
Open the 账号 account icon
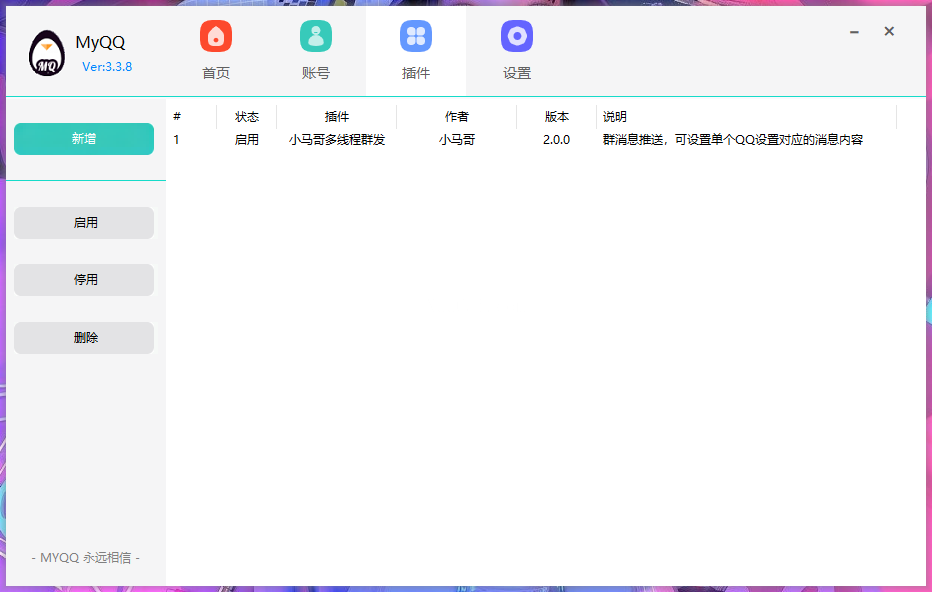pos(316,37)
